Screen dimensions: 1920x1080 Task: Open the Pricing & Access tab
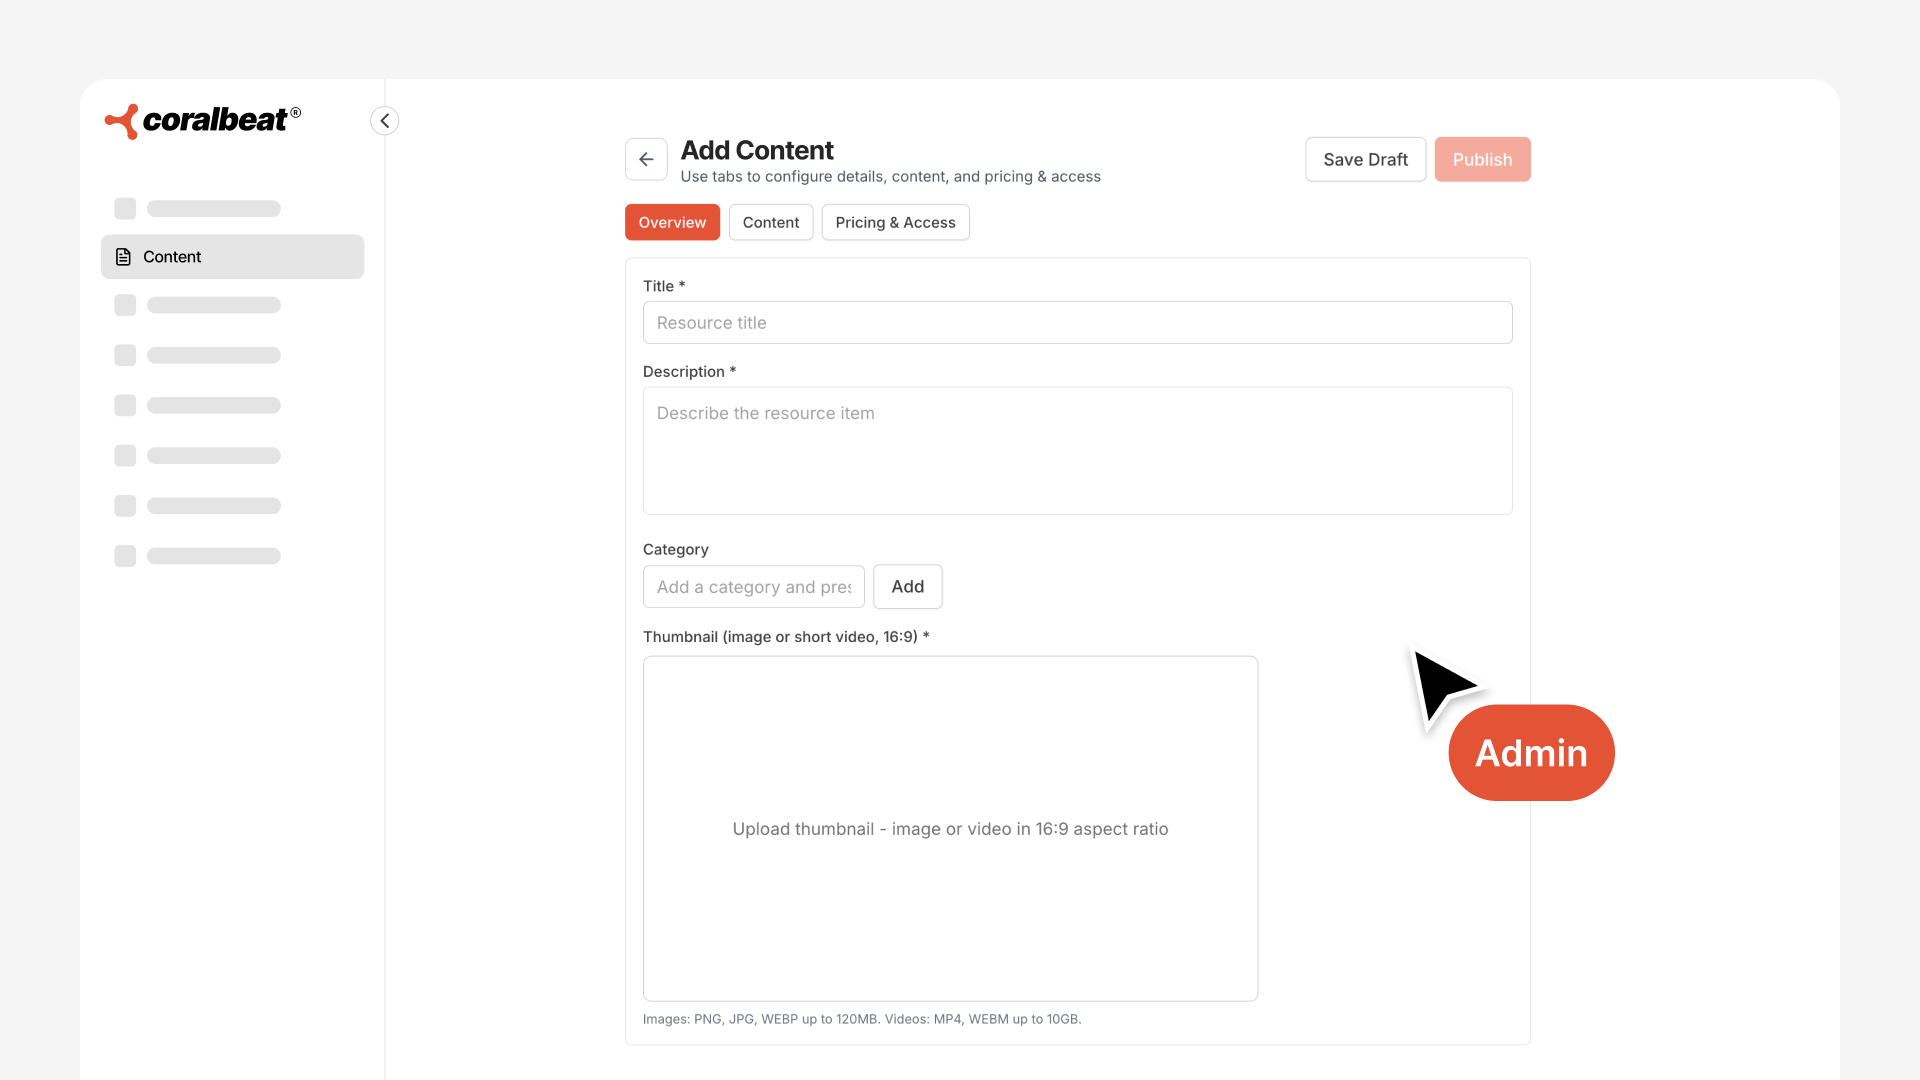[x=895, y=222]
